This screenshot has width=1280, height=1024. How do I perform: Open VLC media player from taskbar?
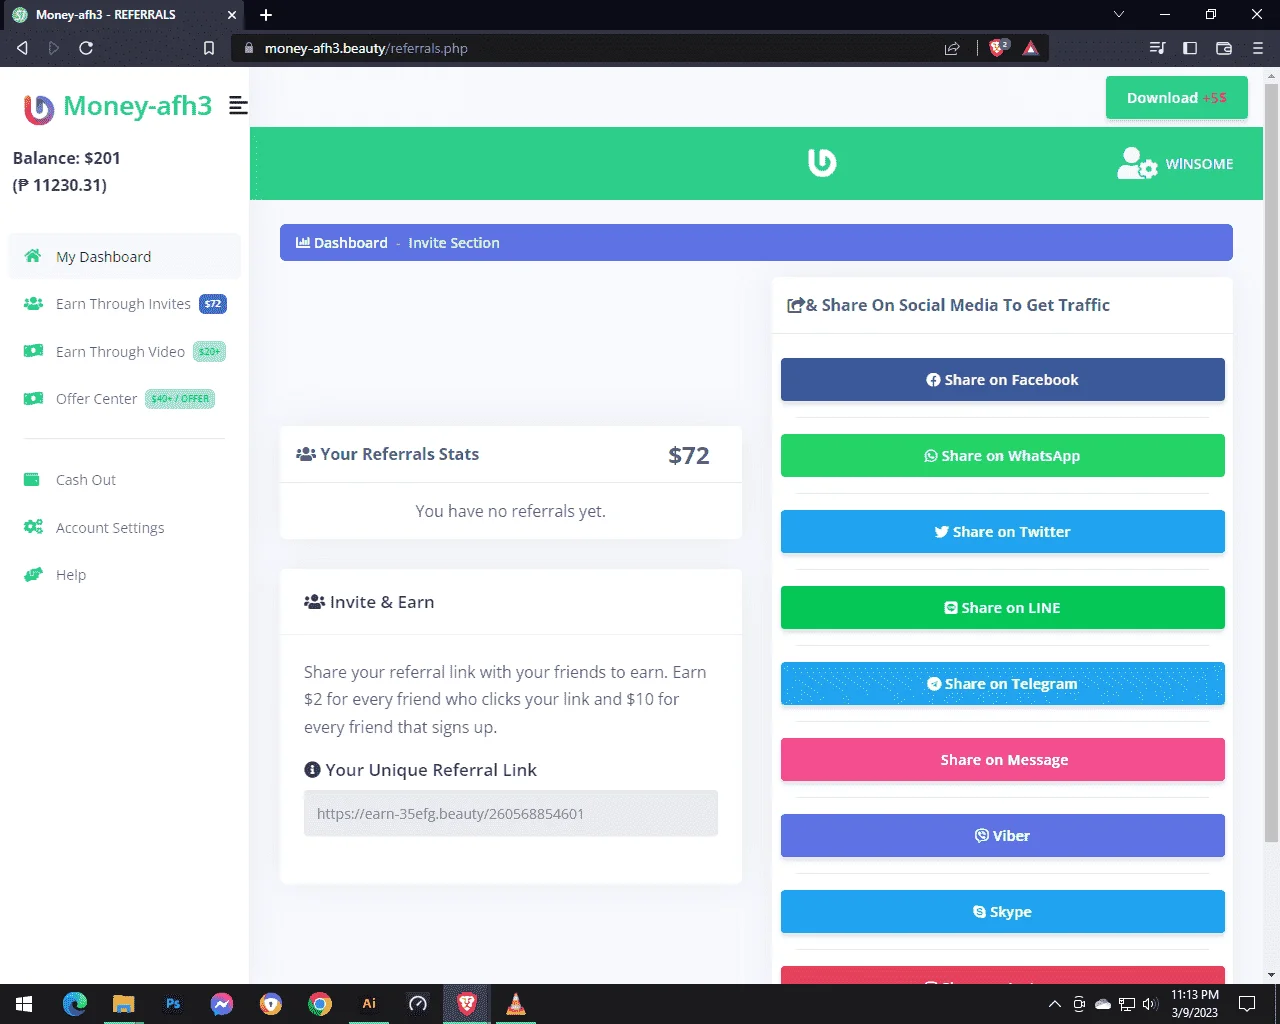(516, 1004)
